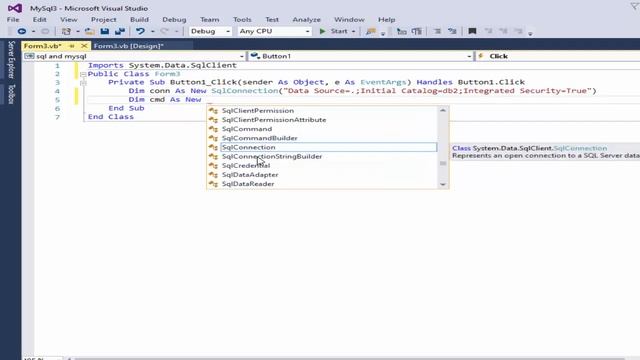This screenshot has width=640, height=360.
Task: Pin the Form3.vb tab
Action: tap(72, 46)
